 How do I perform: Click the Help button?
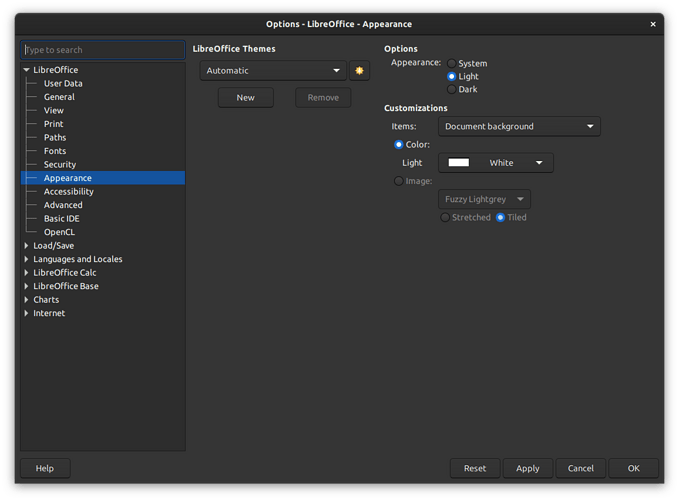tap(45, 468)
